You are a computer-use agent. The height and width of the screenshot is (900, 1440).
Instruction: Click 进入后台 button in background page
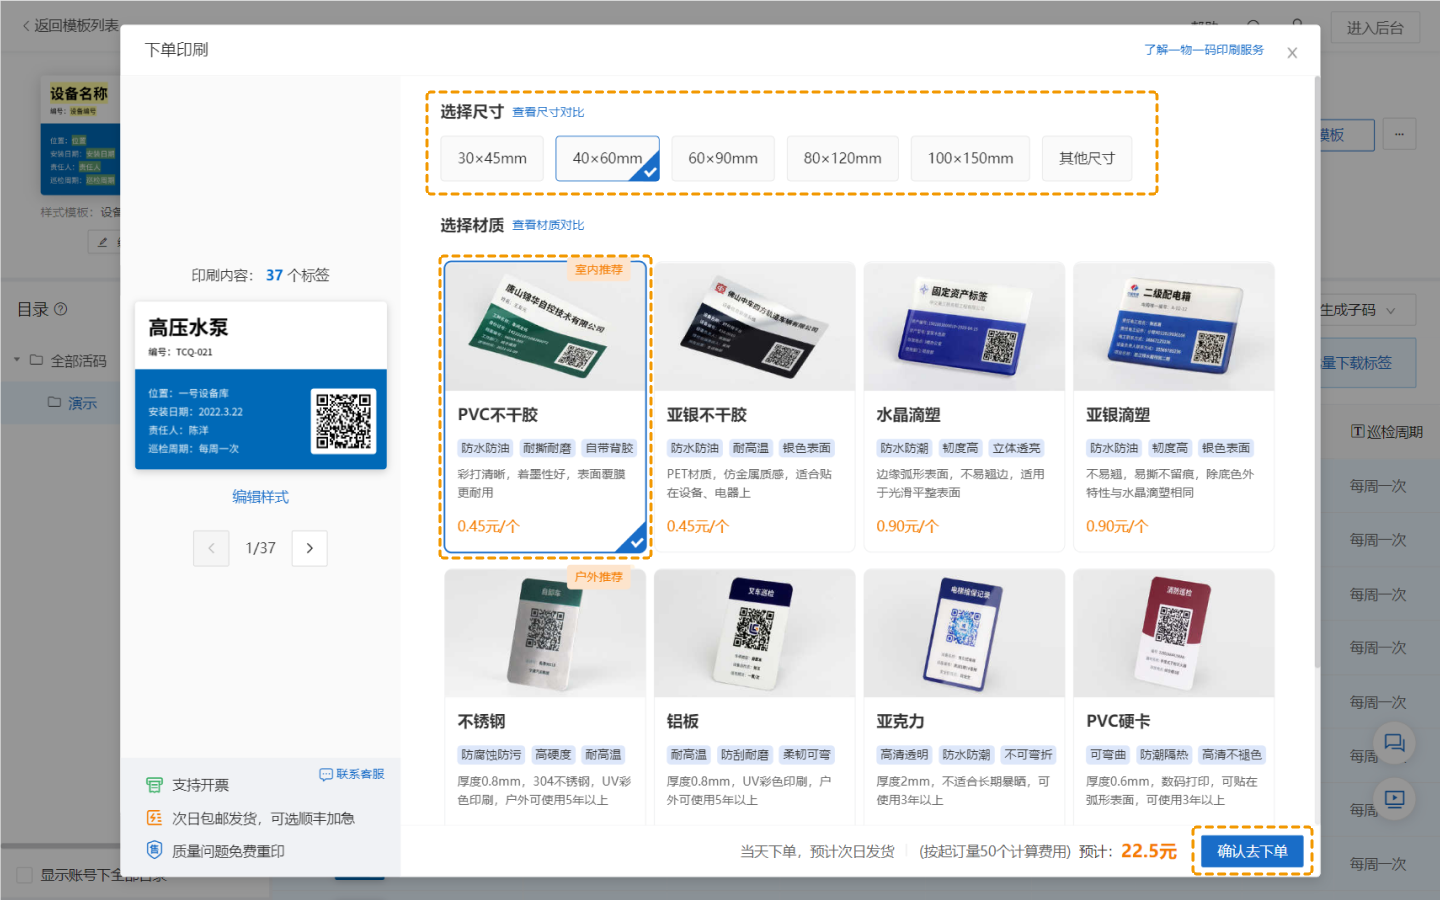click(x=1375, y=28)
